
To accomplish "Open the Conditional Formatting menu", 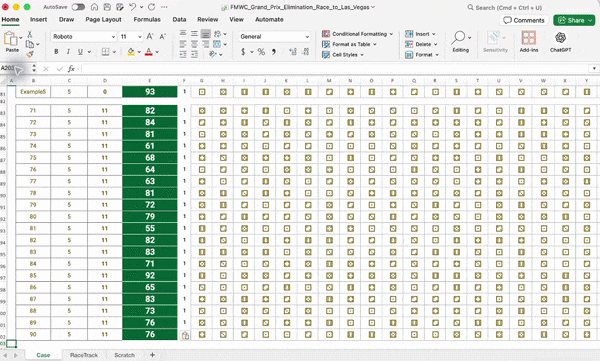I will coord(357,34).
